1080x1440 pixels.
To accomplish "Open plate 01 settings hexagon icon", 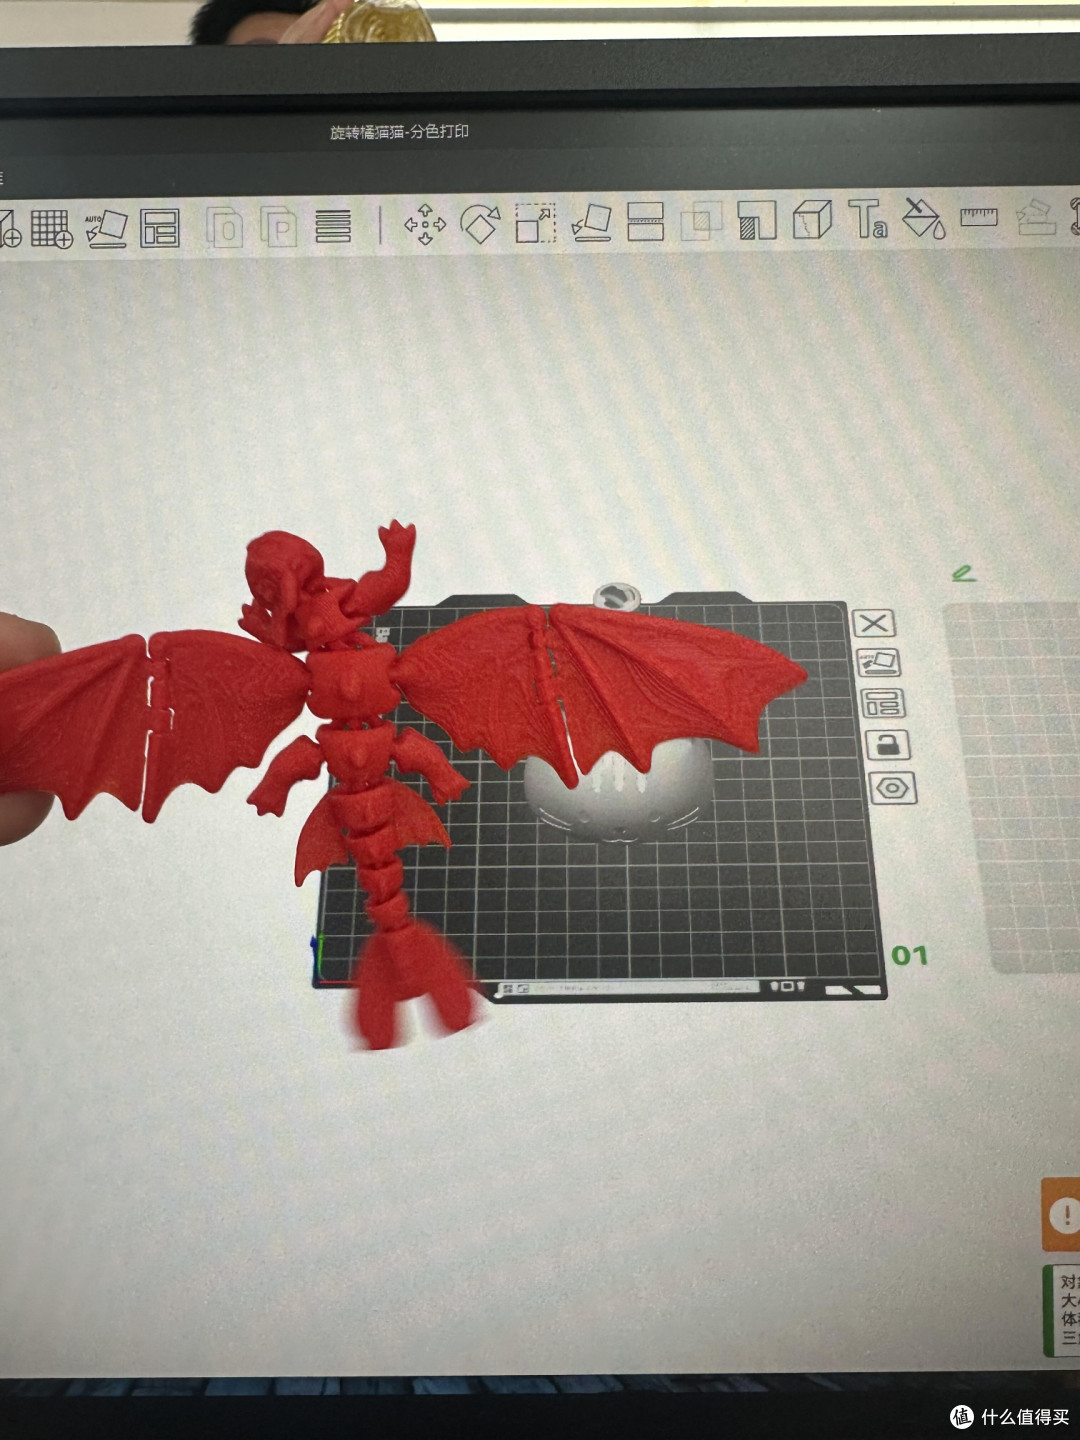I will [x=891, y=788].
